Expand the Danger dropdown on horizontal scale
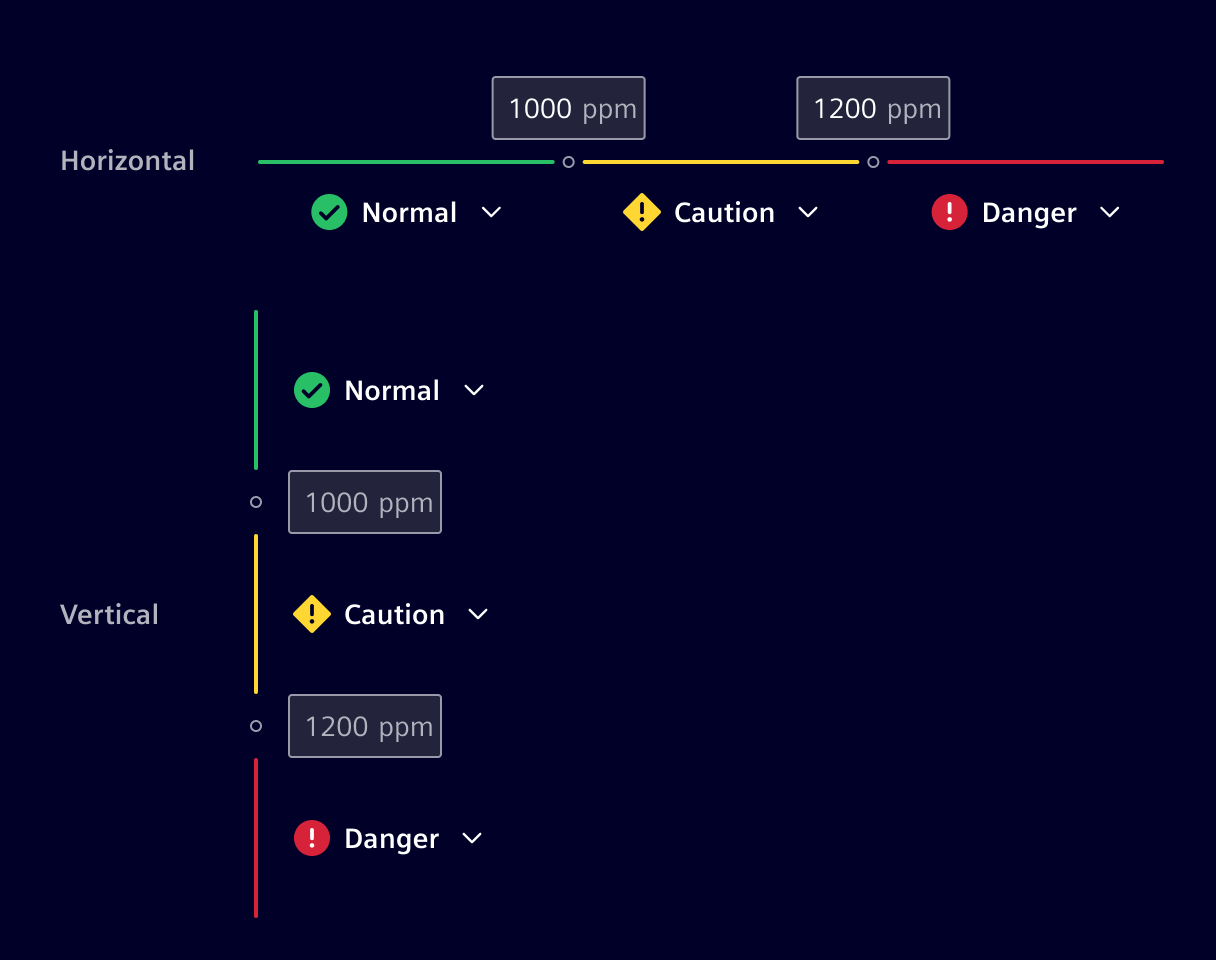Screen dimensions: 1216x960 (x=1109, y=212)
